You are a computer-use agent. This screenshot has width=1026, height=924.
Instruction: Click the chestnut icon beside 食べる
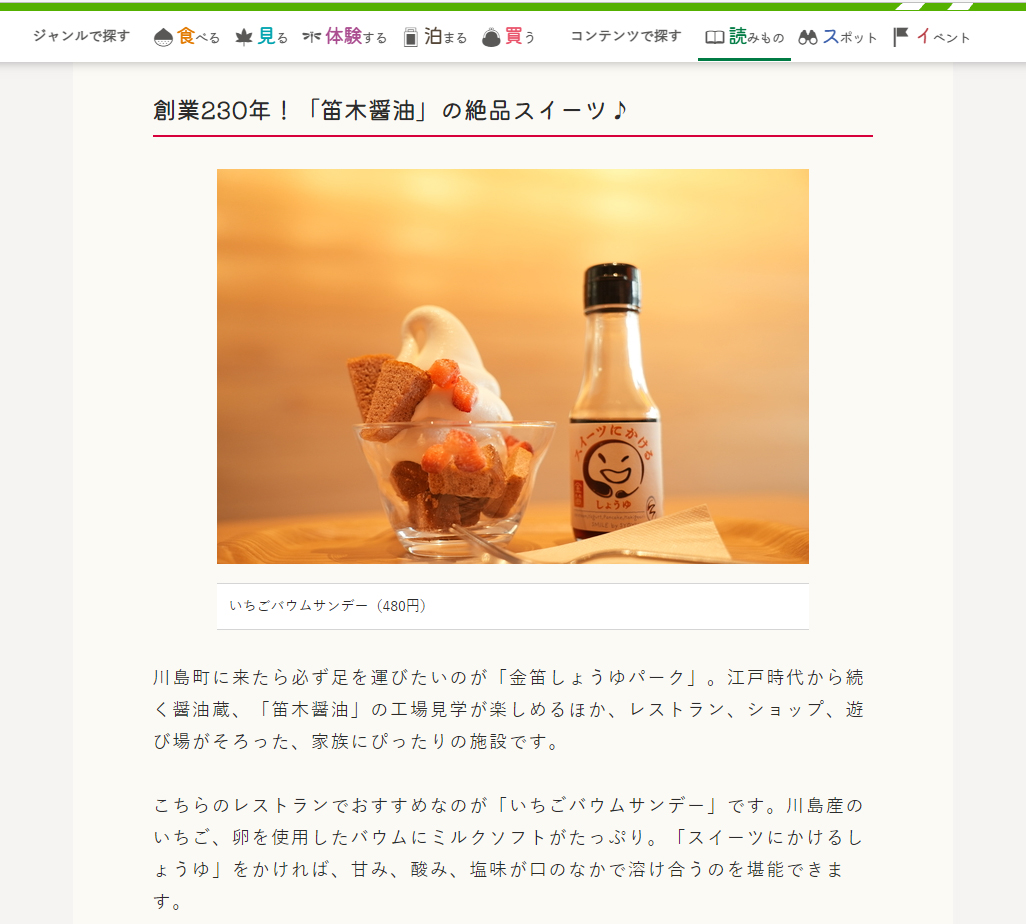coord(163,37)
